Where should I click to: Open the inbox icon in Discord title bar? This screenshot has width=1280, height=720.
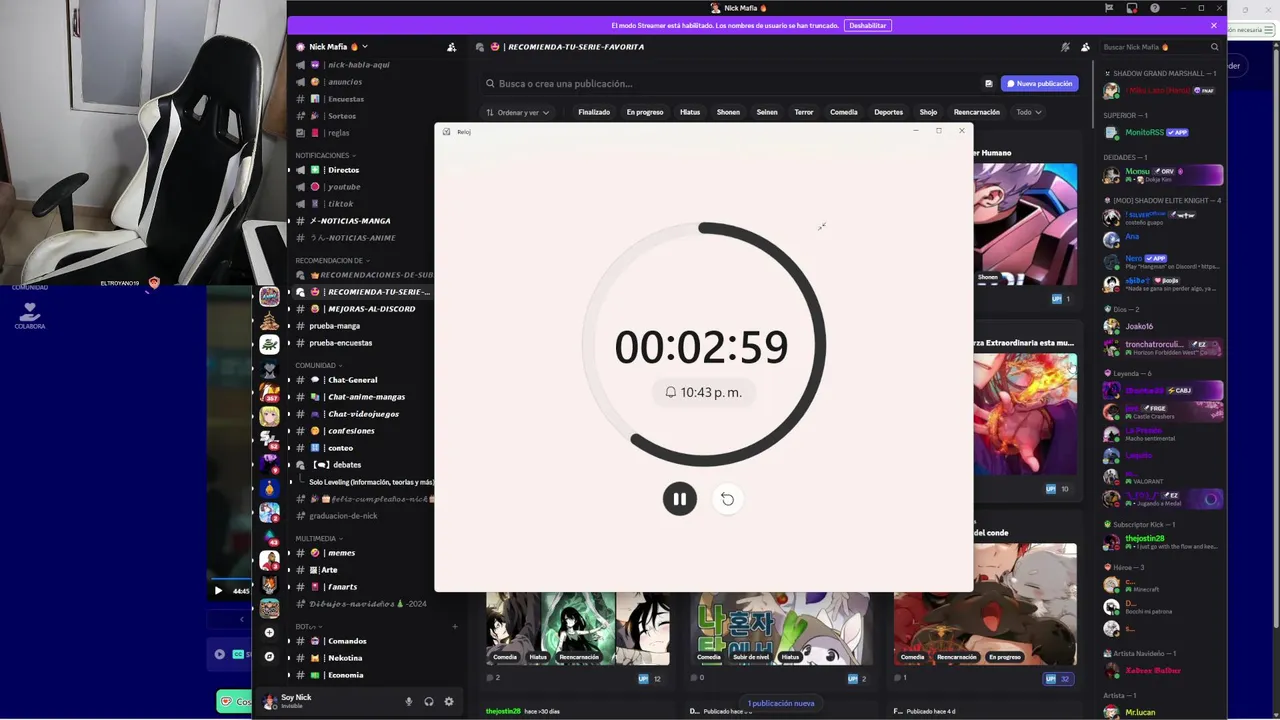[x=1131, y=8]
